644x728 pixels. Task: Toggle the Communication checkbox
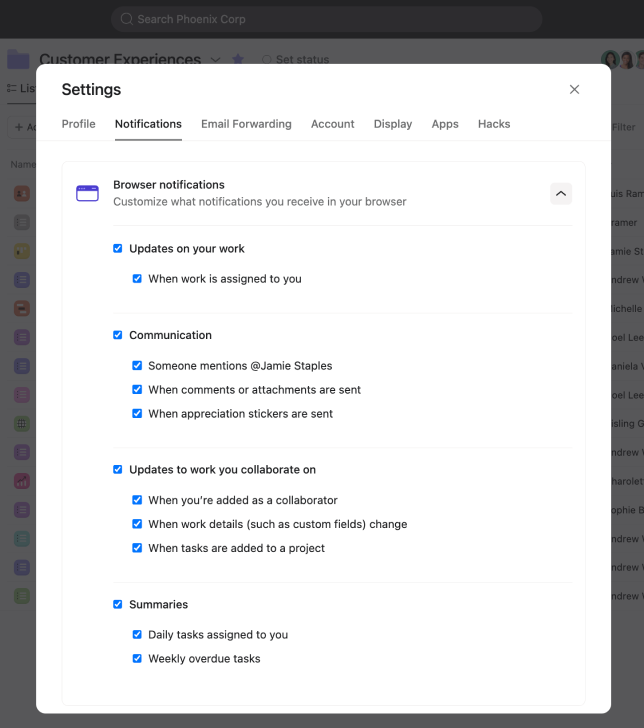tap(118, 335)
